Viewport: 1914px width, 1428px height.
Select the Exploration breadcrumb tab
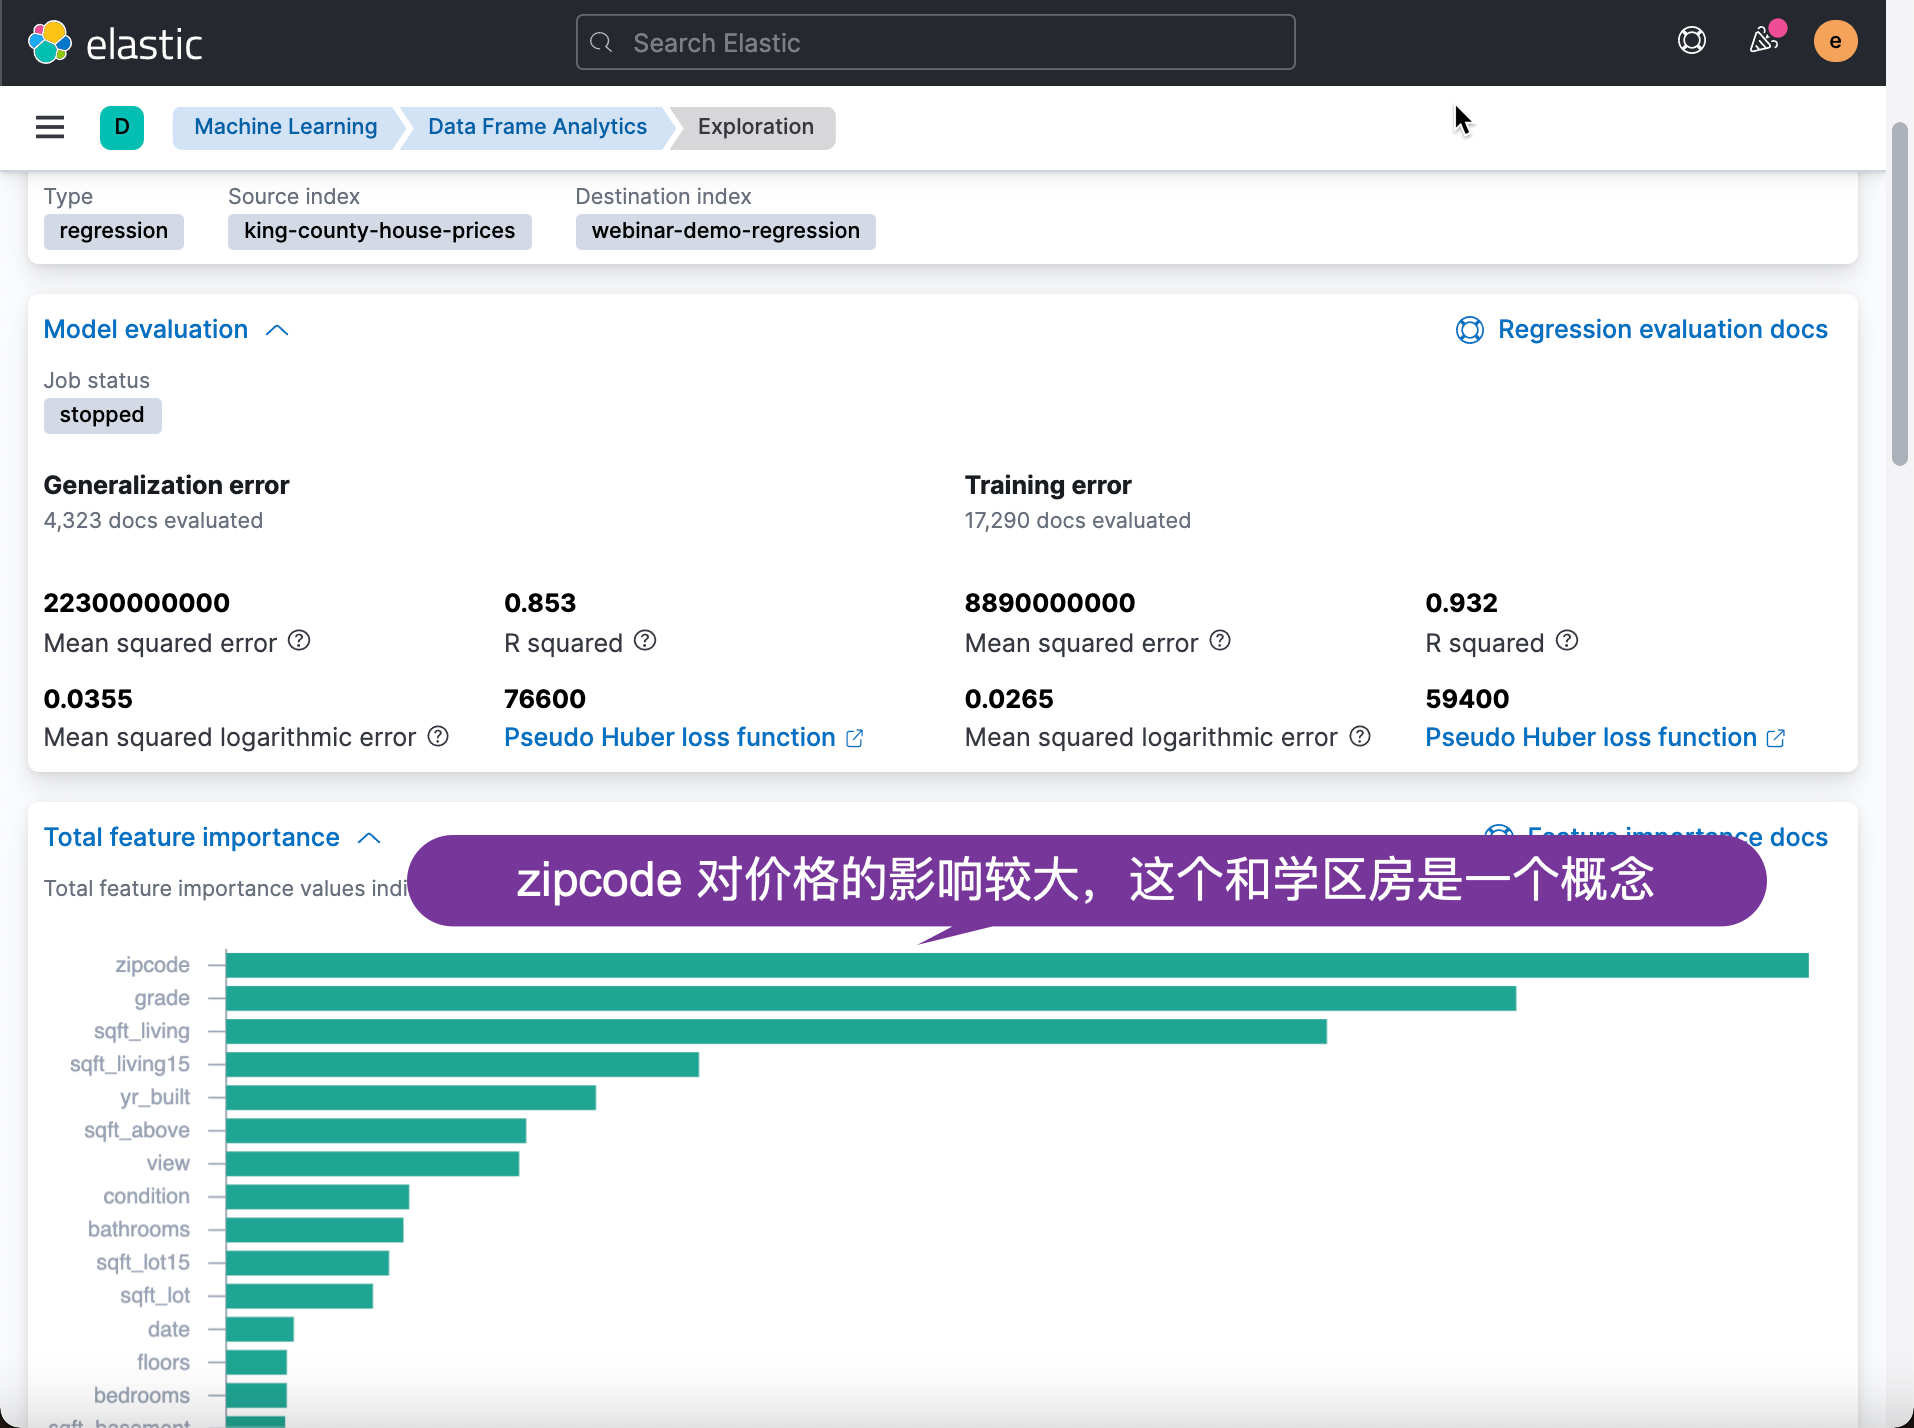pyautogui.click(x=755, y=127)
